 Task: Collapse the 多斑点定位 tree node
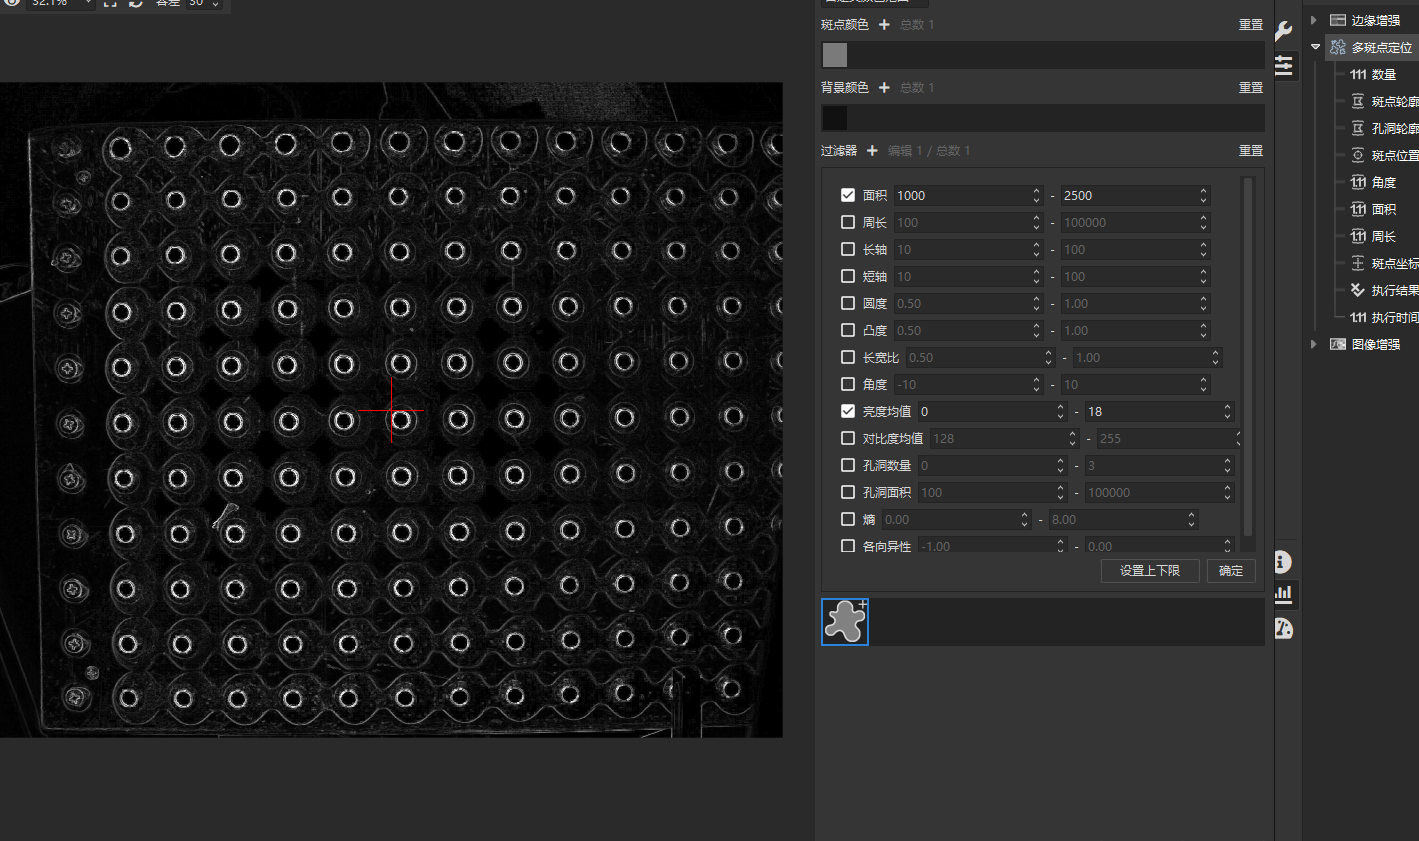coord(1315,47)
